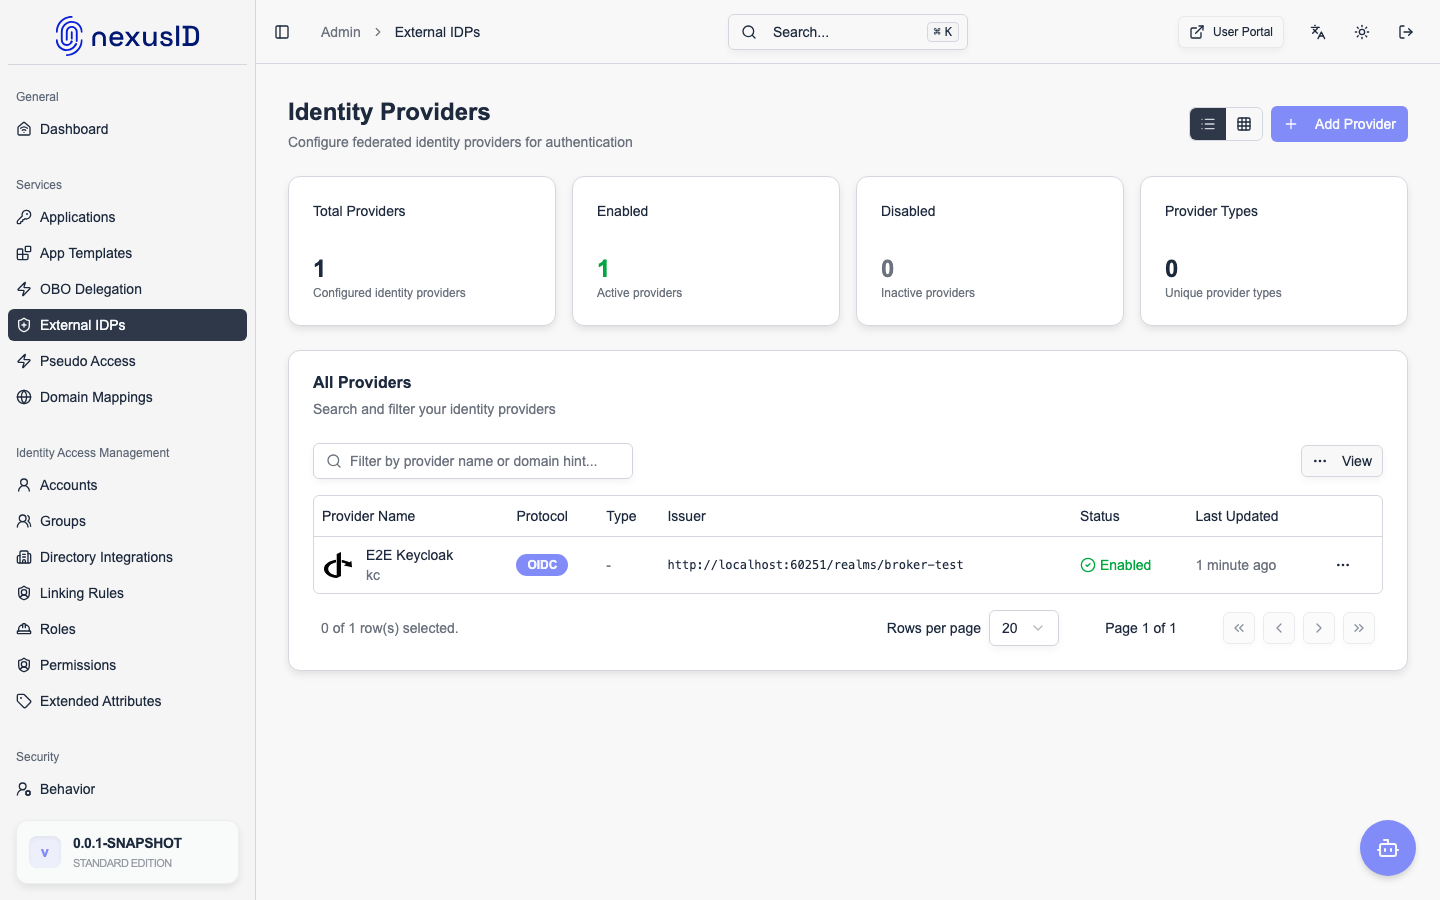
Task: Toggle the light/dark theme sun icon
Action: coord(1362,32)
